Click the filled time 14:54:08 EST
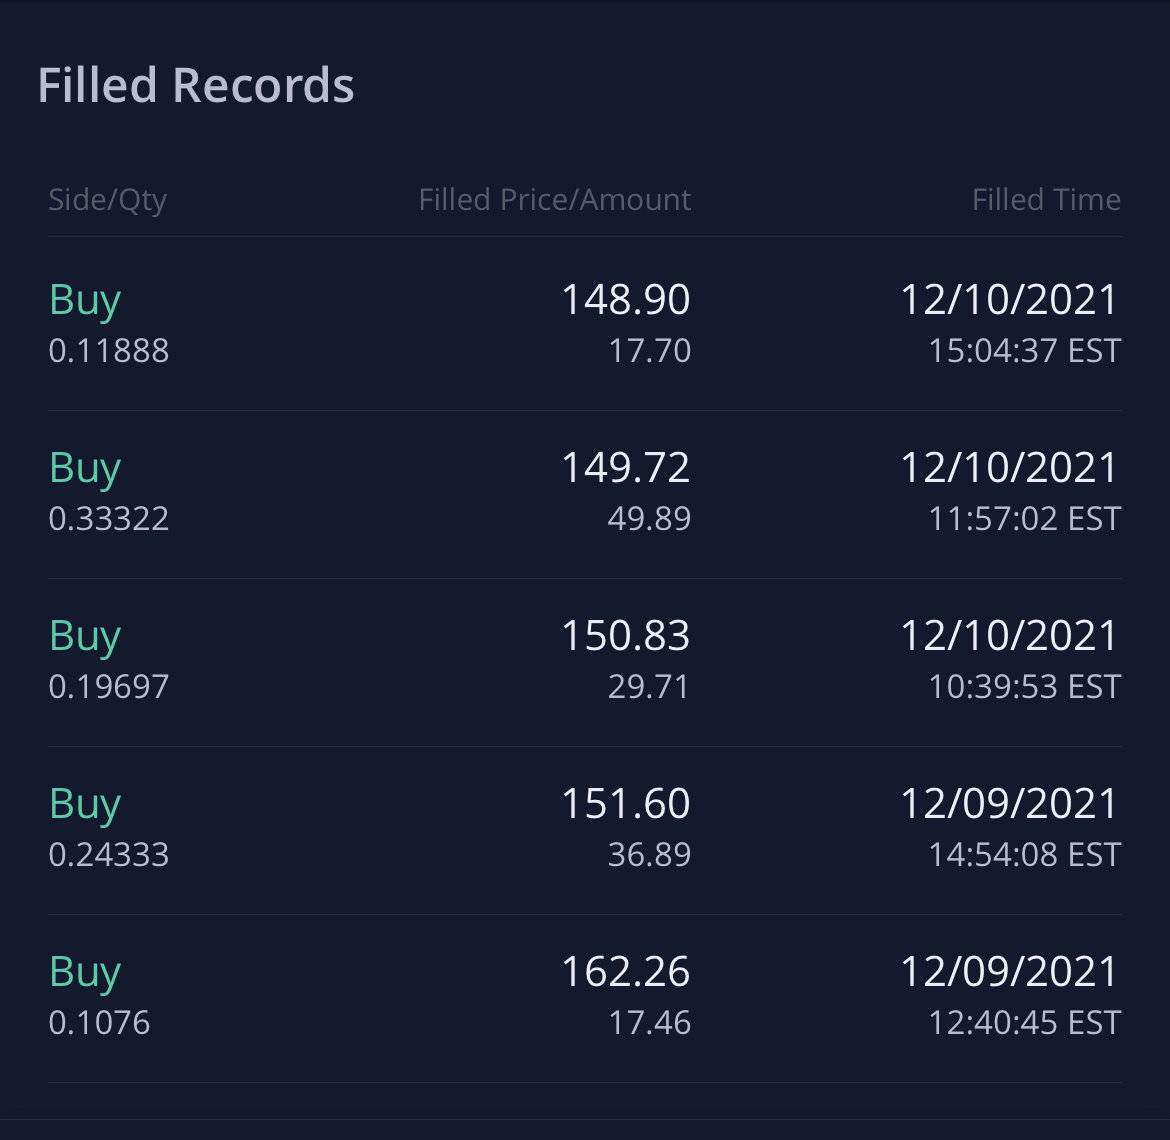1170x1140 pixels. point(1024,854)
